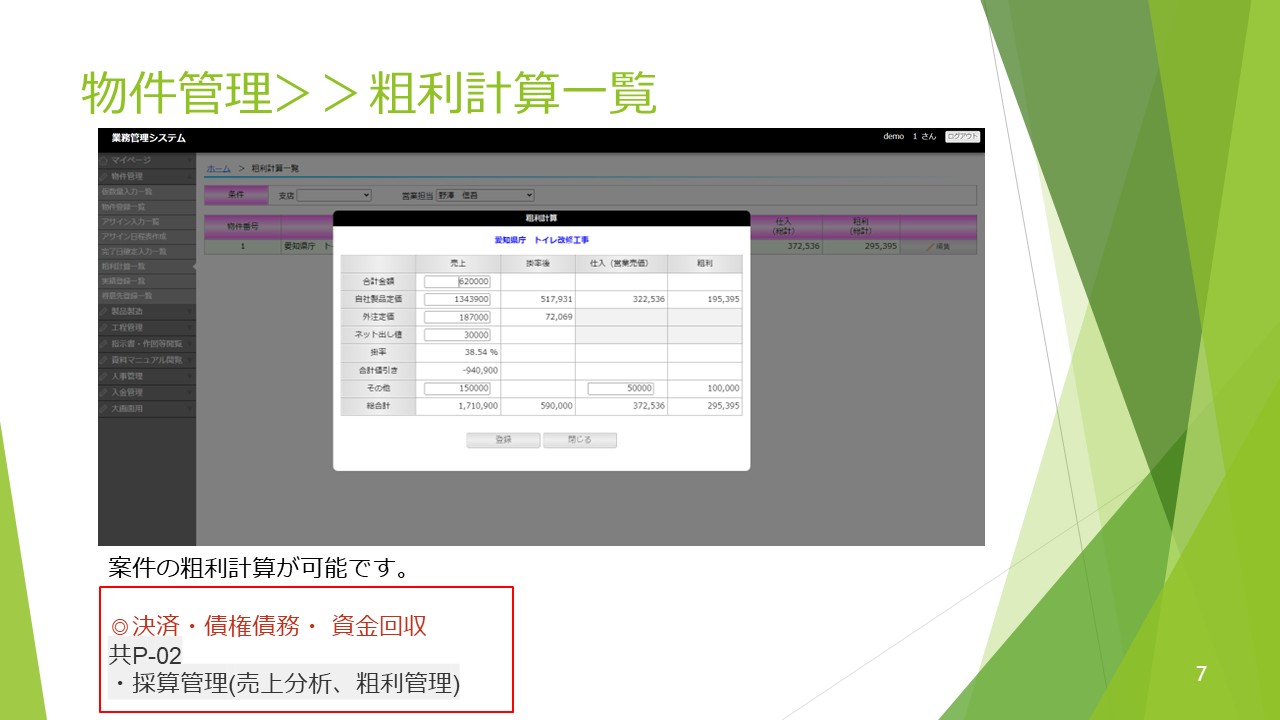Click the 閉じる button in the dialog
Viewport: 1280px width, 720px height.
click(x=580, y=440)
